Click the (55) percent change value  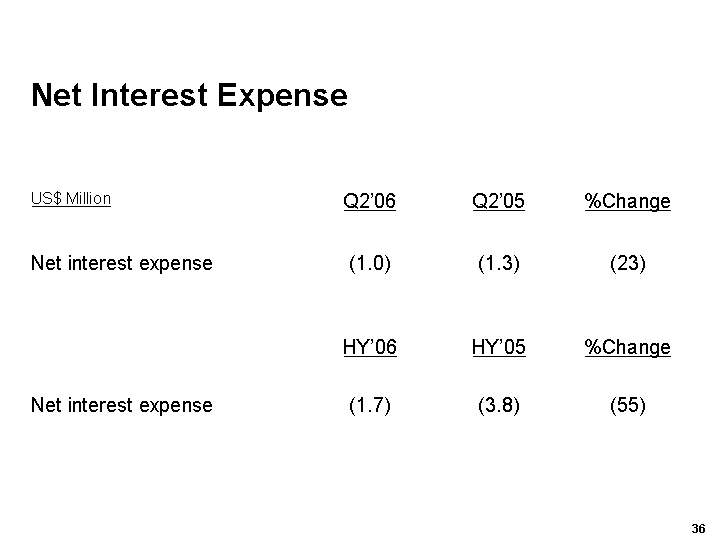[627, 405]
